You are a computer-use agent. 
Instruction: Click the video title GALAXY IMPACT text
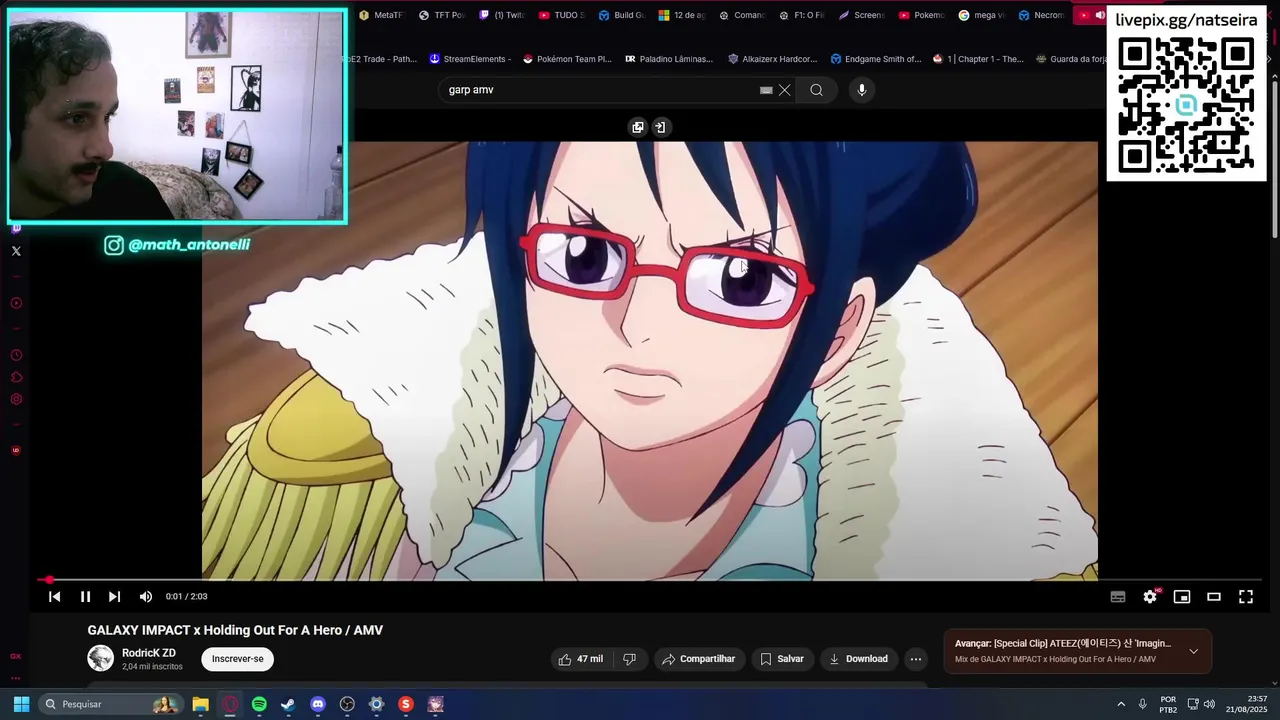235,630
